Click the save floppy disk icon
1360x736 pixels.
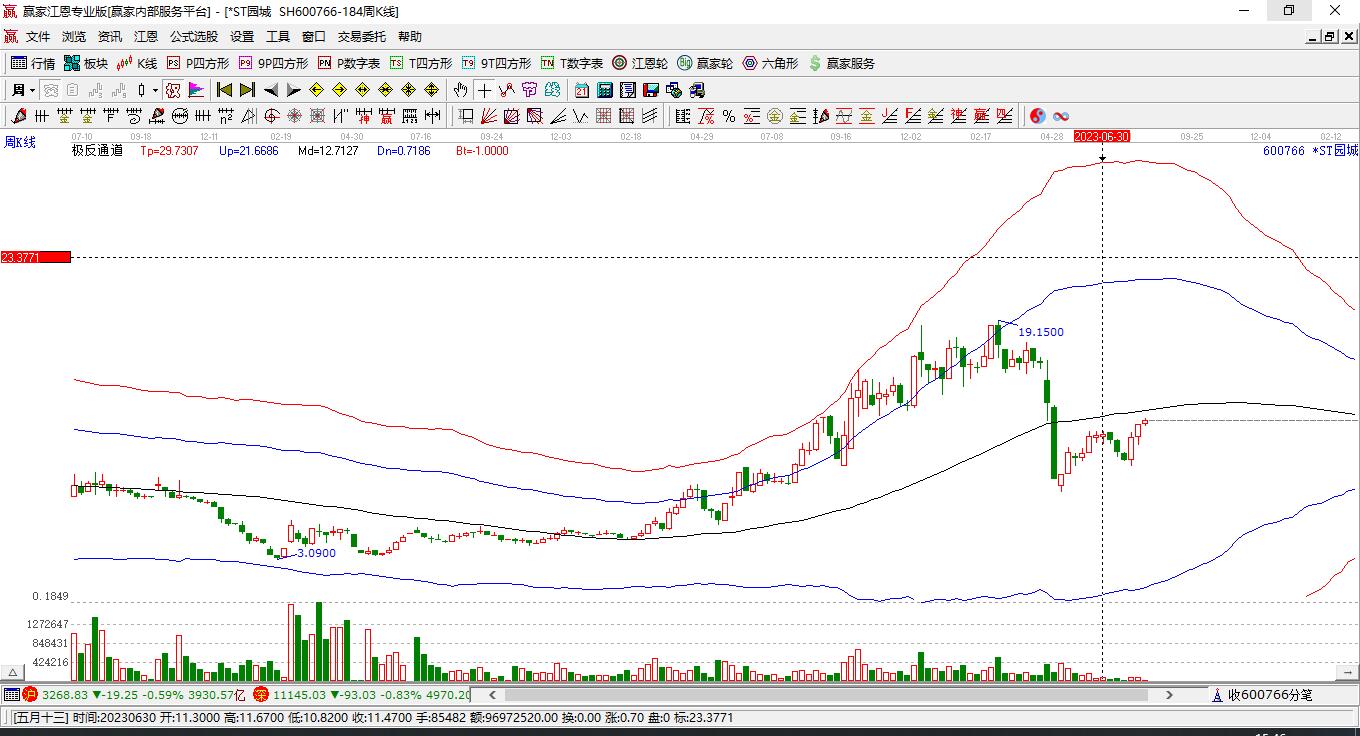pos(651,90)
